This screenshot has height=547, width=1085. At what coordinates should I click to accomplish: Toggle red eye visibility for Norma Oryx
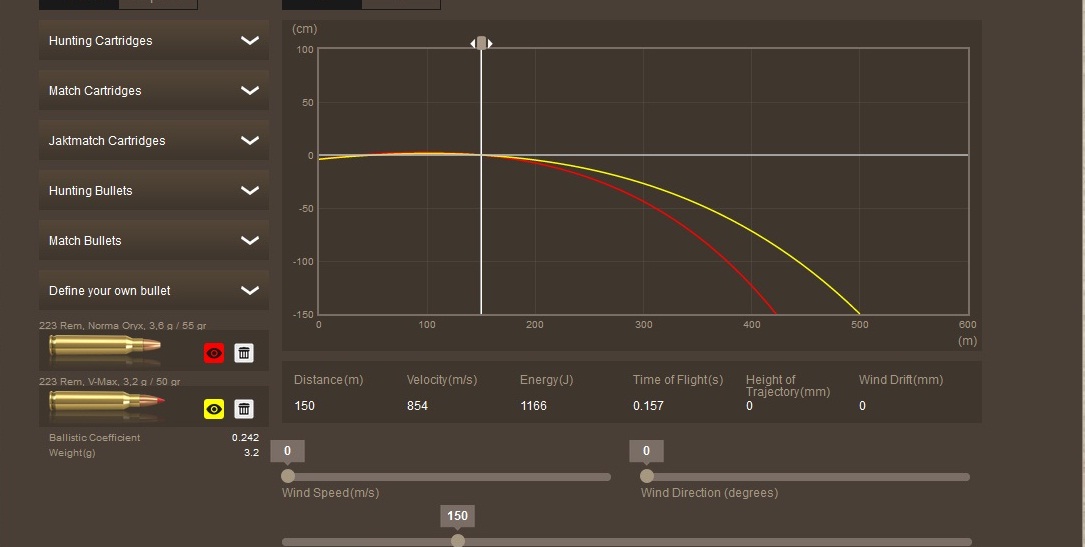214,352
